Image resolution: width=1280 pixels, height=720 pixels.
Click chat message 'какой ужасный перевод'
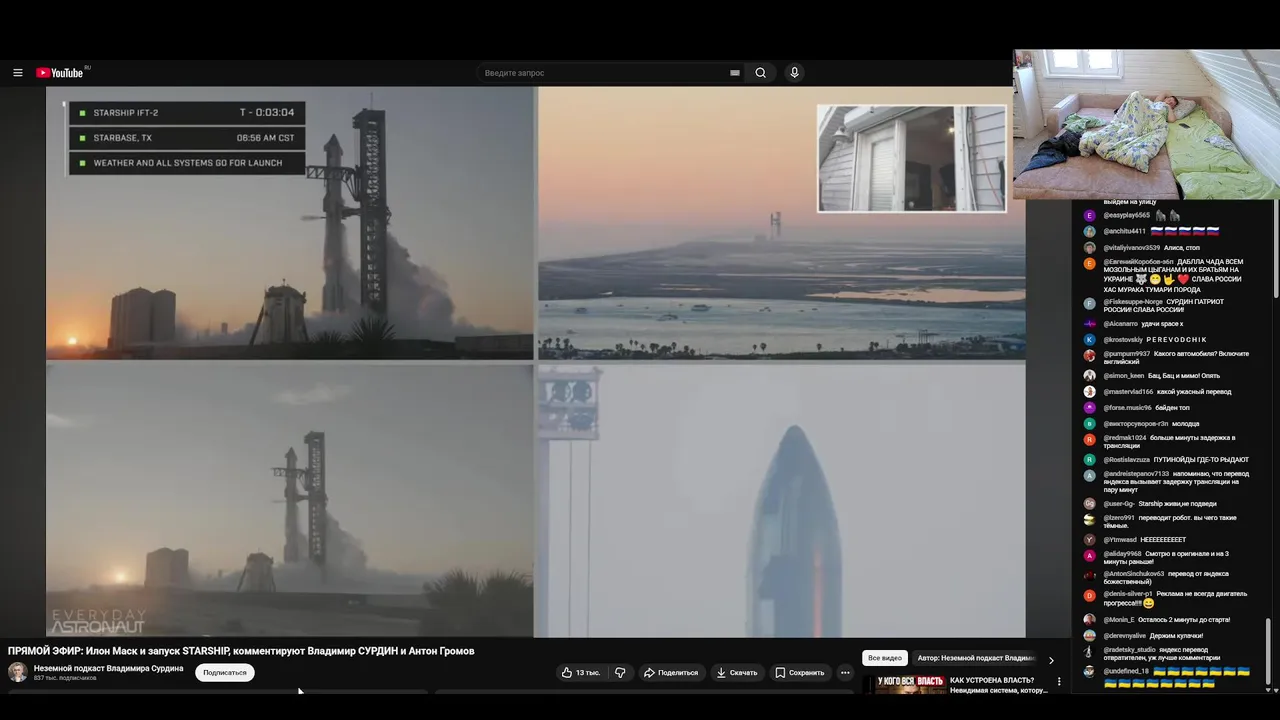(1194, 392)
